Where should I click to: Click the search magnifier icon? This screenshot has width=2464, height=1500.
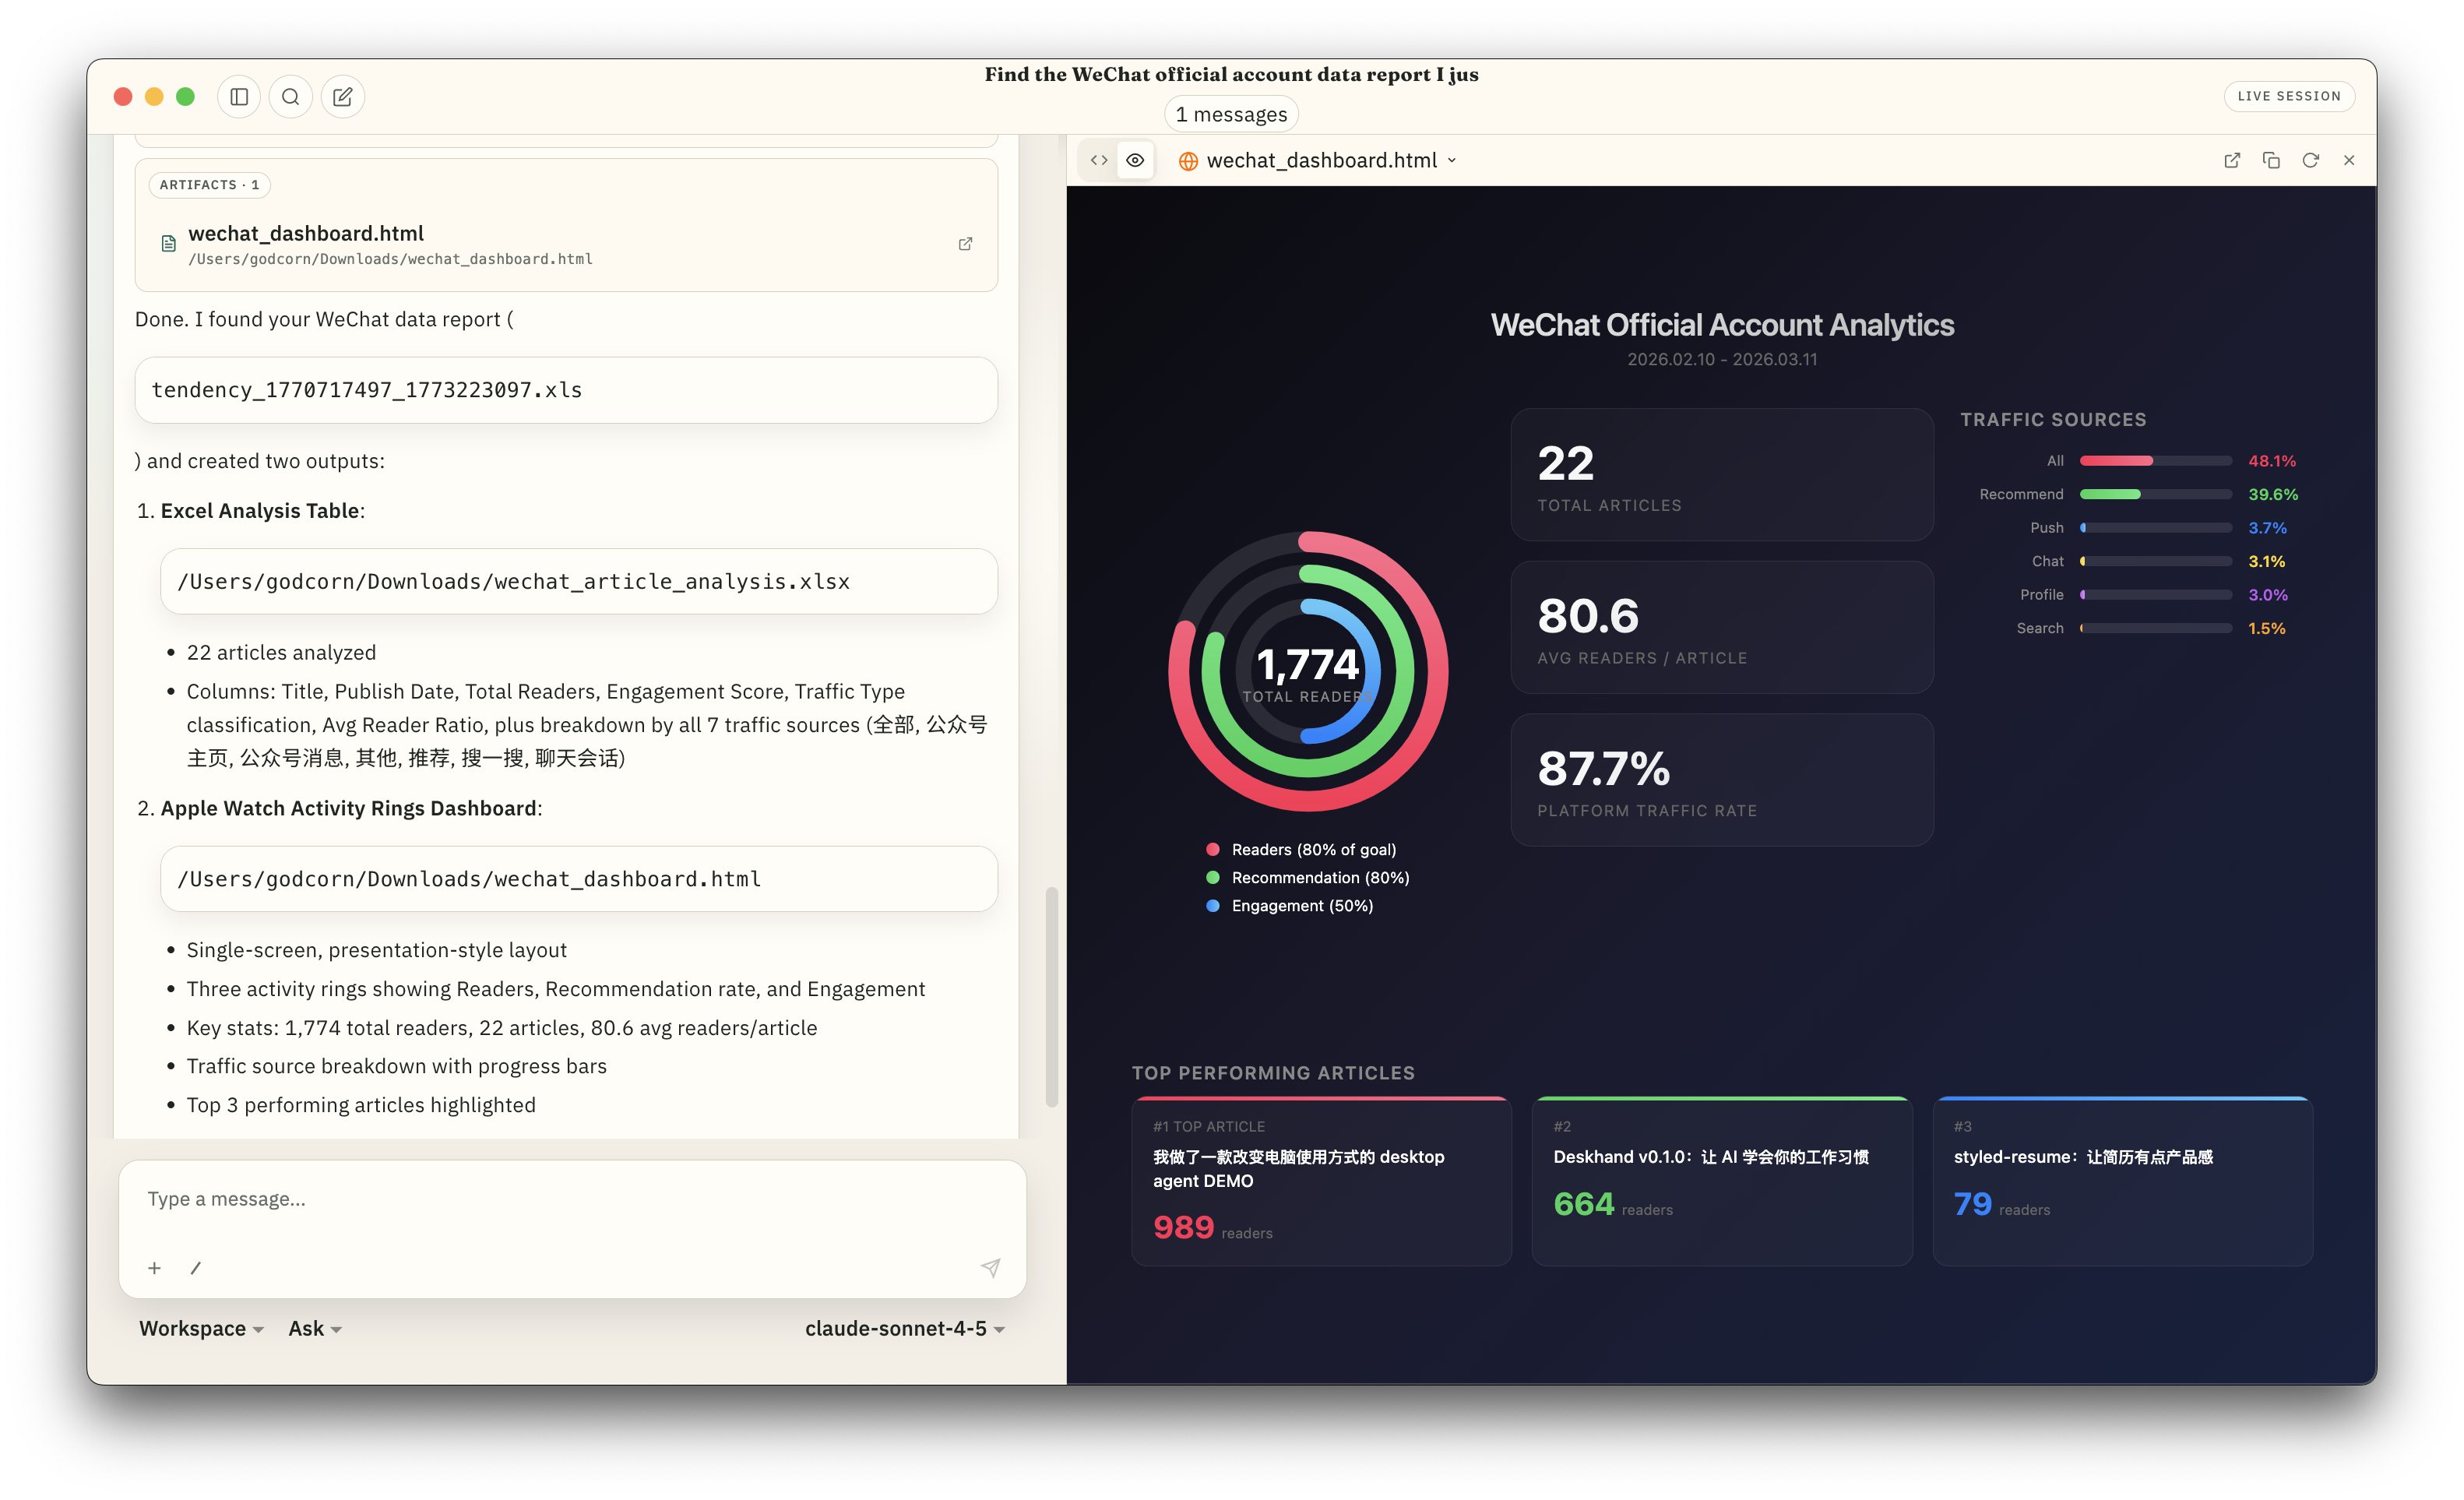point(291,97)
